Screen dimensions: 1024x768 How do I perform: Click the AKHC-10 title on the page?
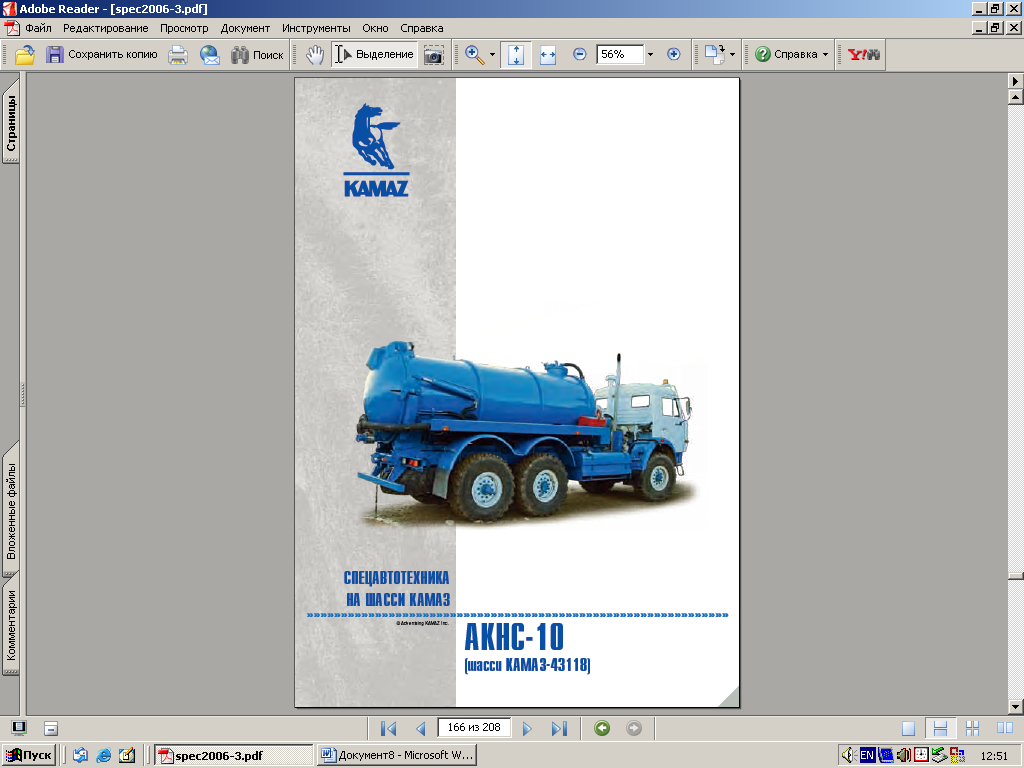point(514,637)
